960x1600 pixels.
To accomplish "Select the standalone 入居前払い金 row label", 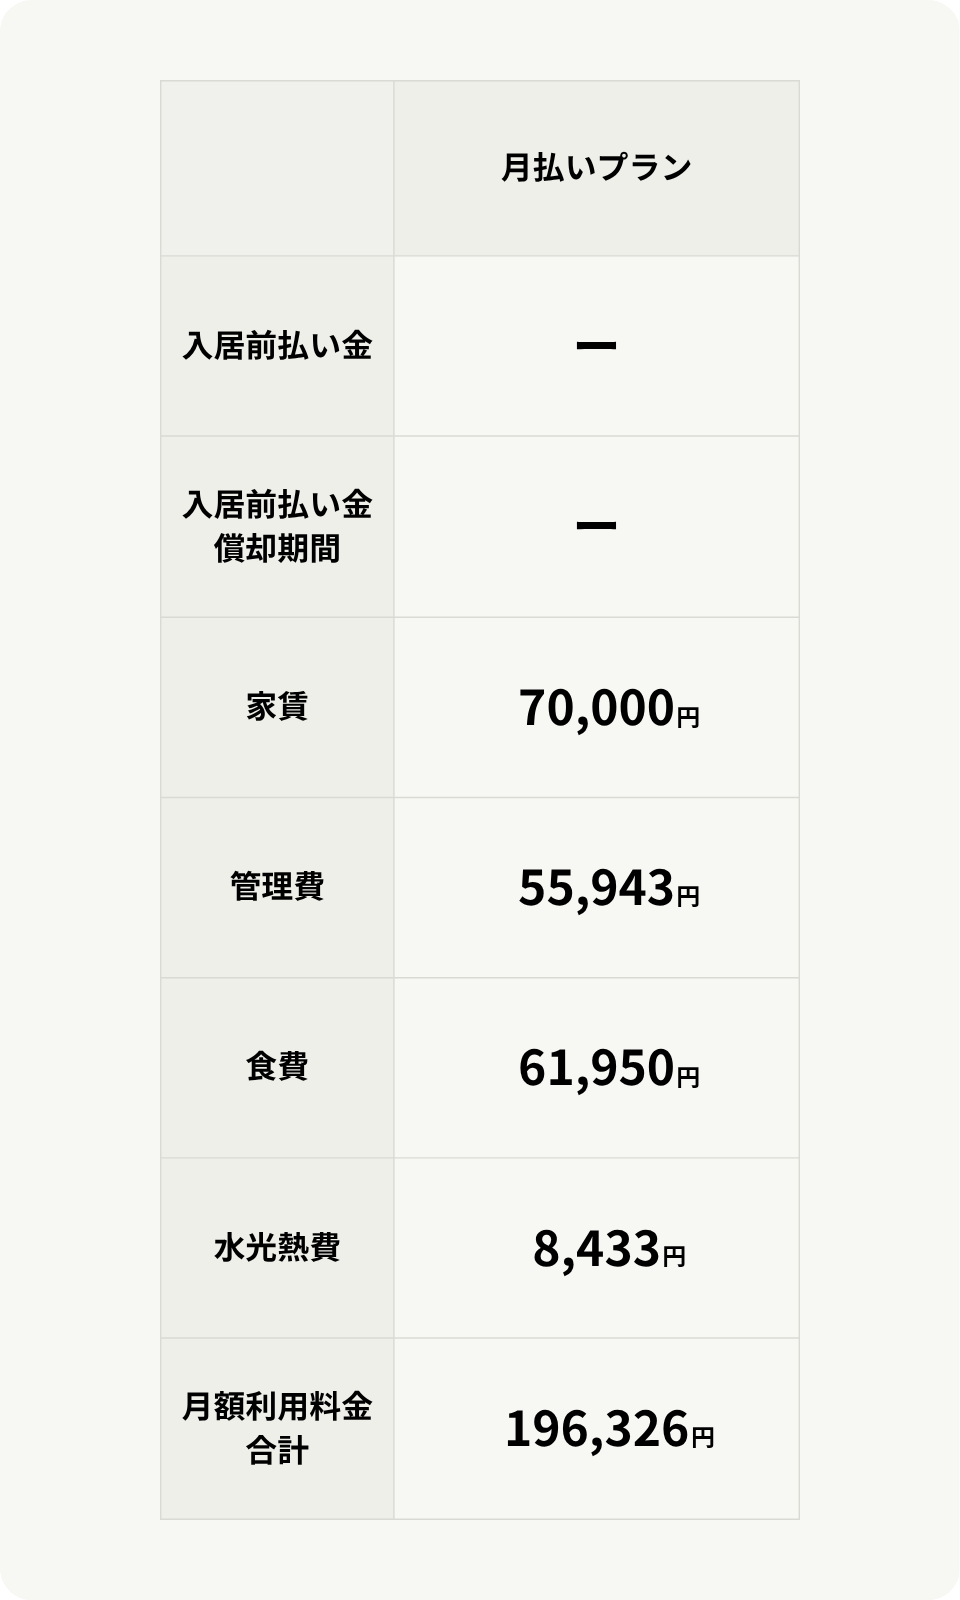I will click(x=277, y=346).
